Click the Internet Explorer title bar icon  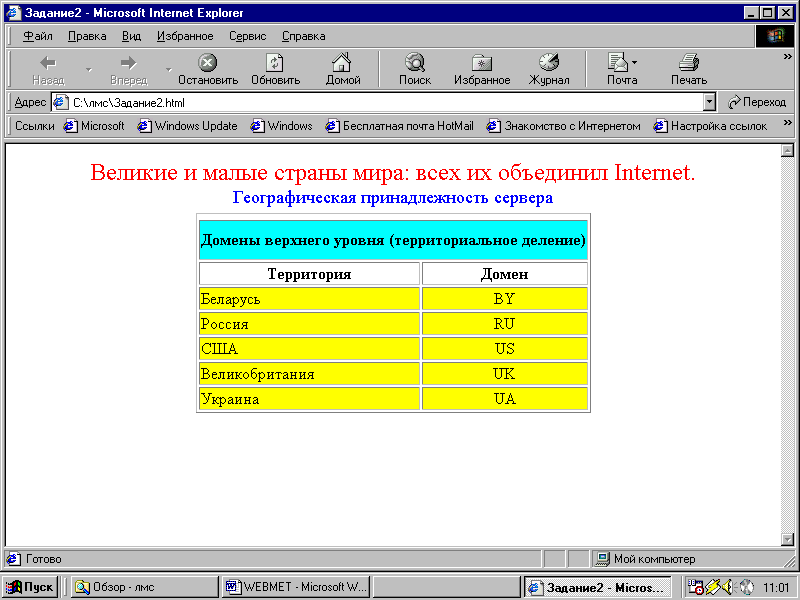coord(12,13)
